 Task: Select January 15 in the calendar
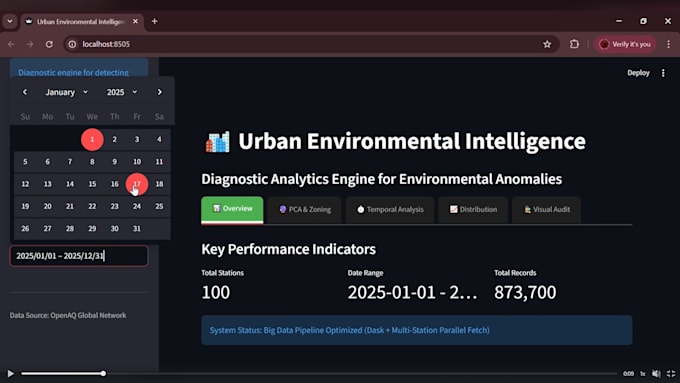click(92, 184)
